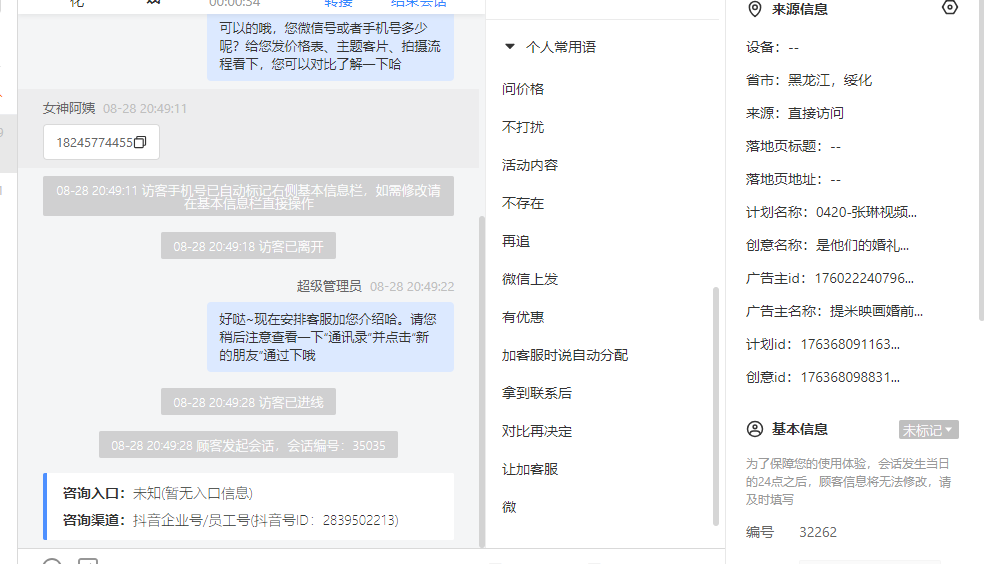
Task: Click the chat history scrollbar
Action: (x=482, y=381)
